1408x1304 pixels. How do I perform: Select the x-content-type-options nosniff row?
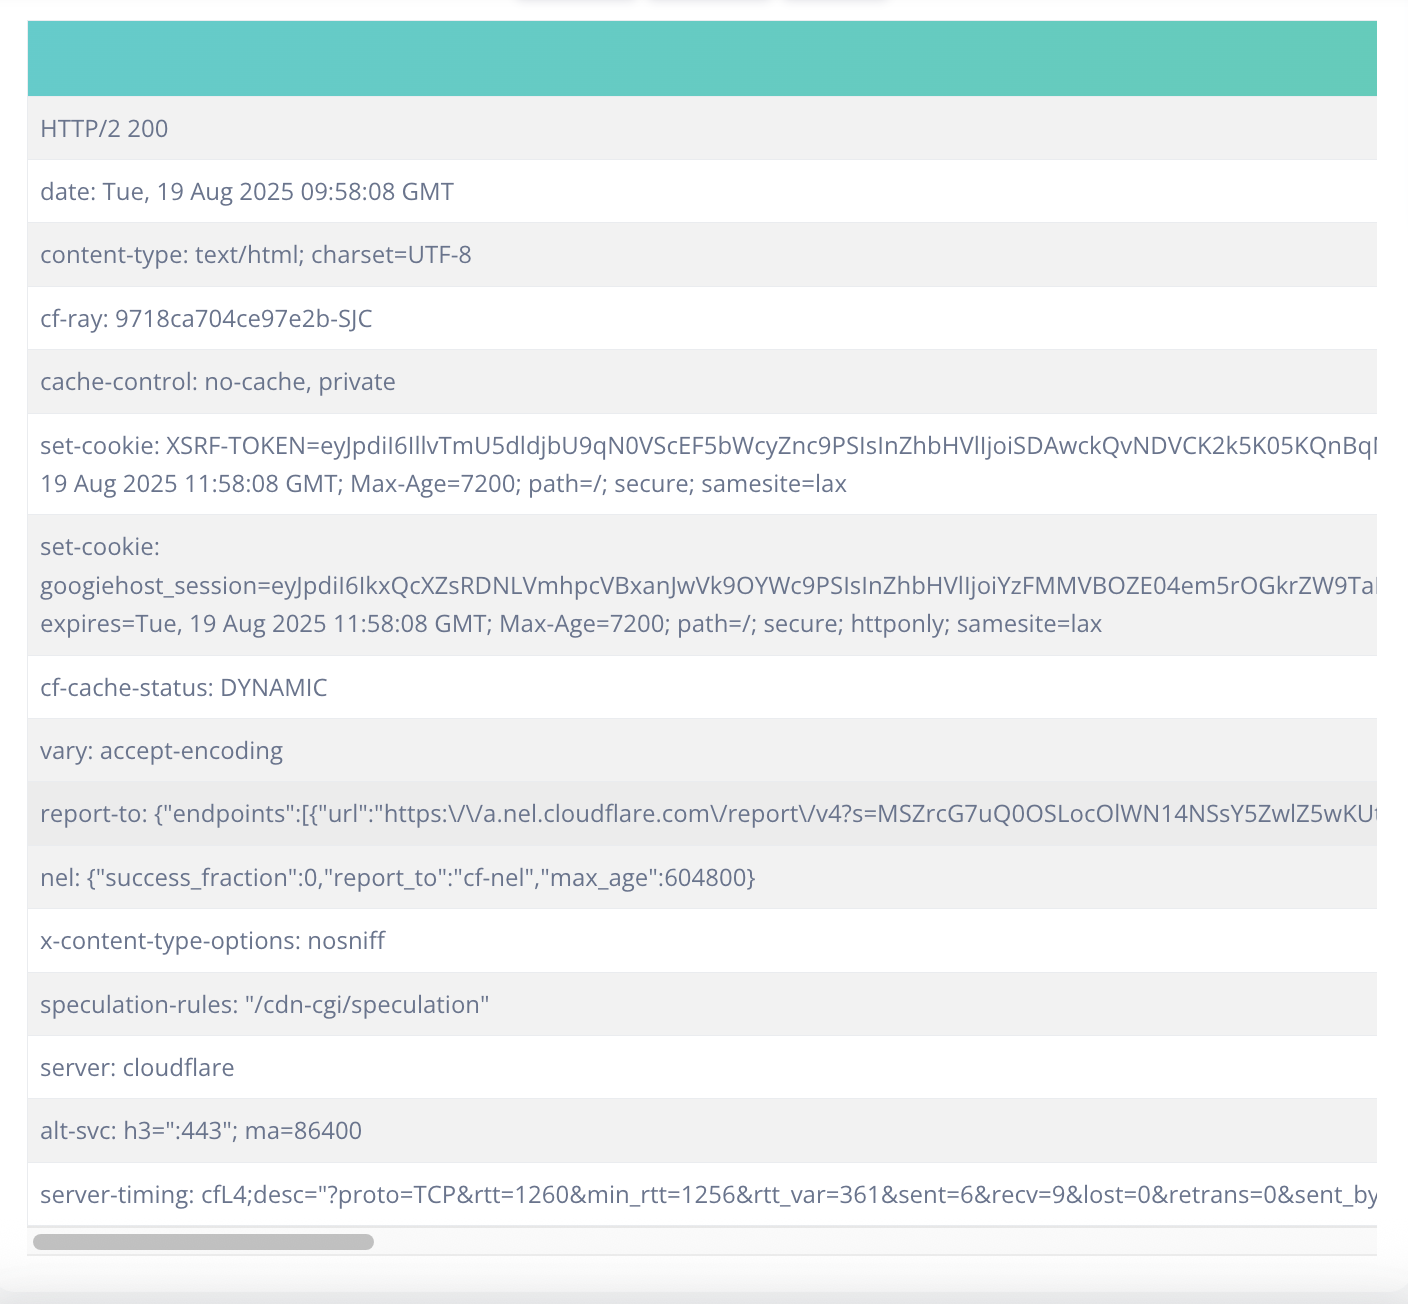coord(213,941)
